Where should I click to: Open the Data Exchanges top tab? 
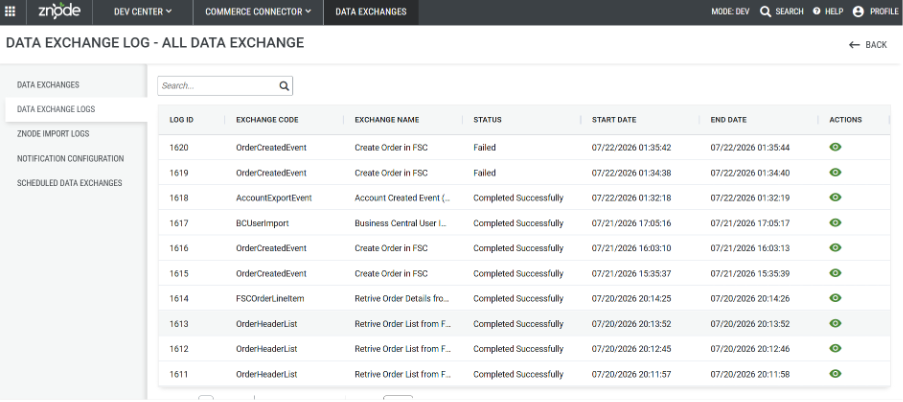[371, 12]
